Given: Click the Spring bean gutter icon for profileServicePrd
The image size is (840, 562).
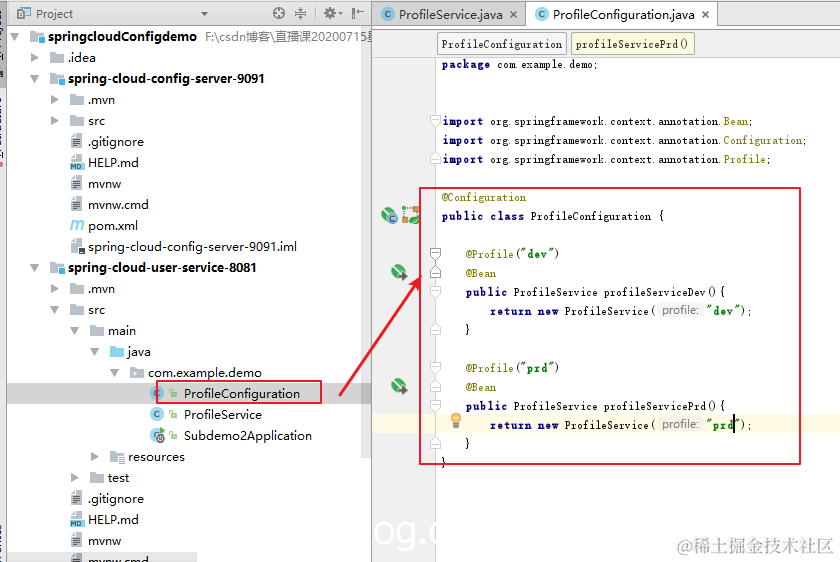Looking at the screenshot, I should click(399, 386).
